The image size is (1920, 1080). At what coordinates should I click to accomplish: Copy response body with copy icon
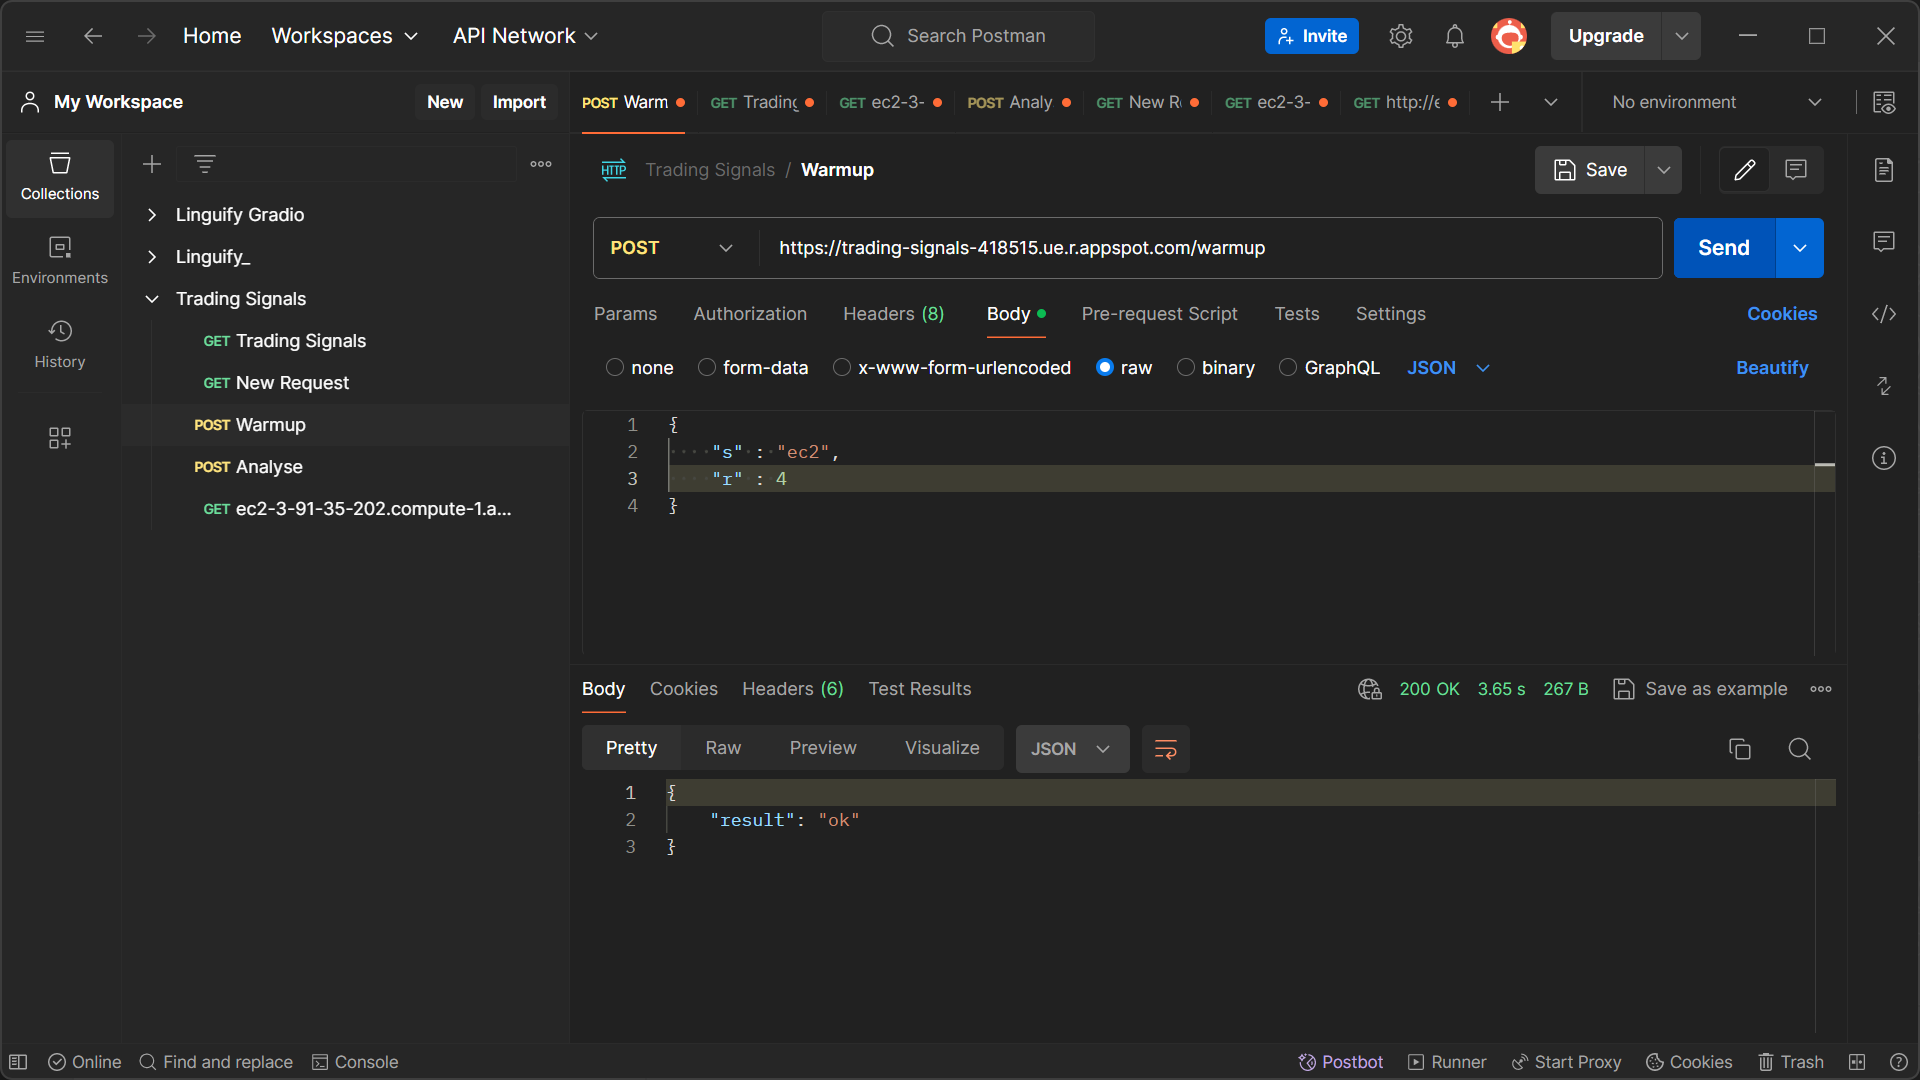pyautogui.click(x=1740, y=749)
